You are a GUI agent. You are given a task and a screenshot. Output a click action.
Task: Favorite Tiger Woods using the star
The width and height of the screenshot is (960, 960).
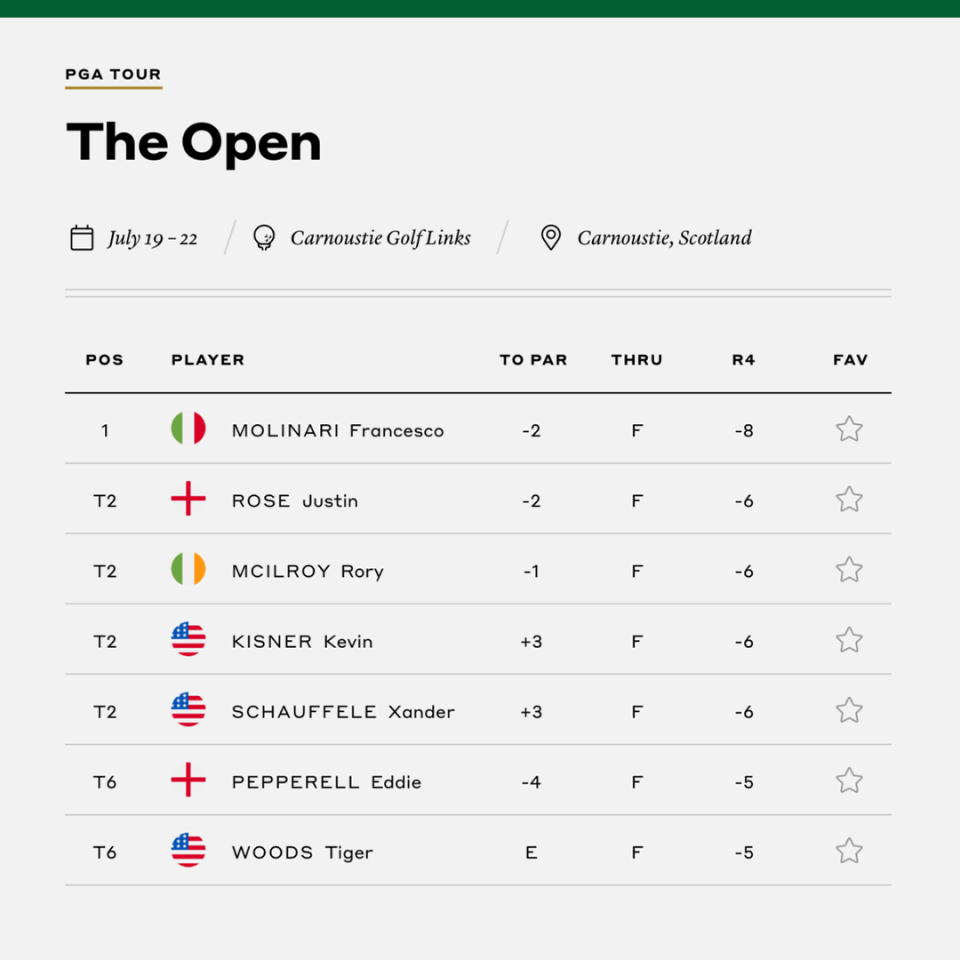849,851
